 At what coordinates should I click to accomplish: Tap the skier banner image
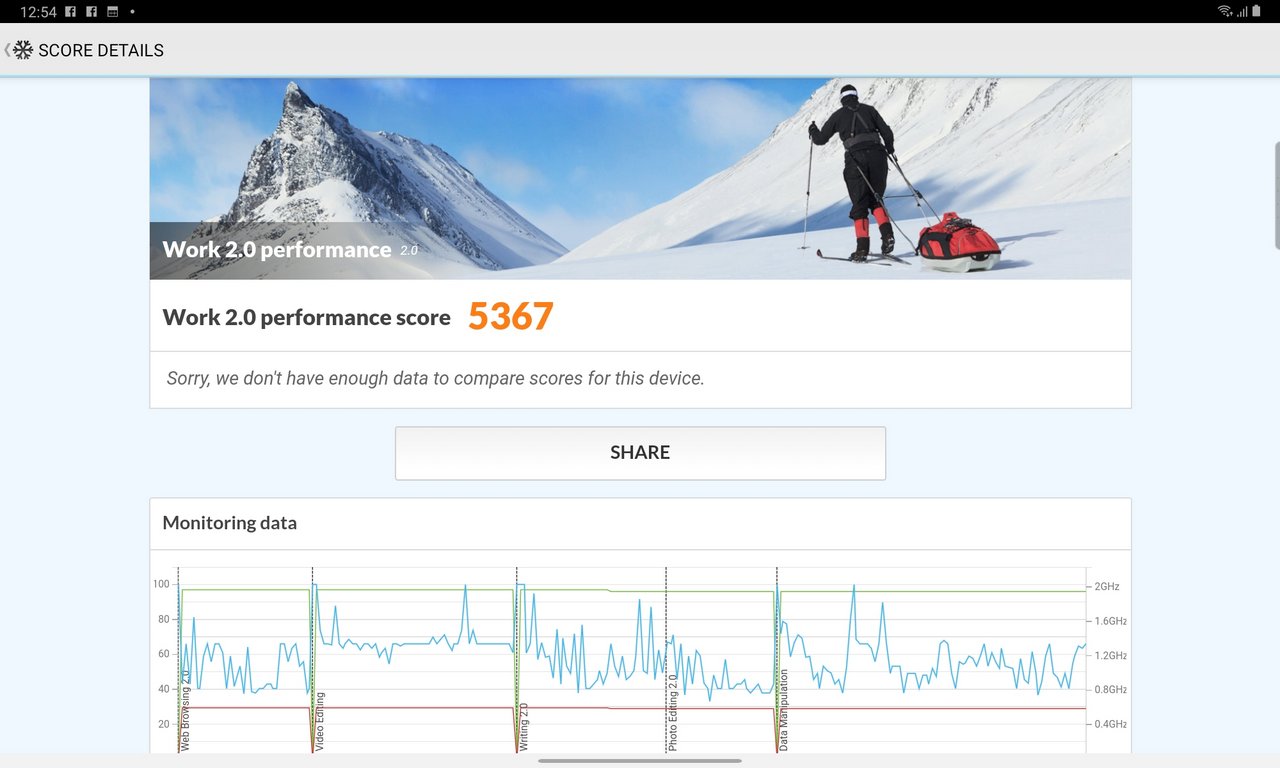pos(640,178)
